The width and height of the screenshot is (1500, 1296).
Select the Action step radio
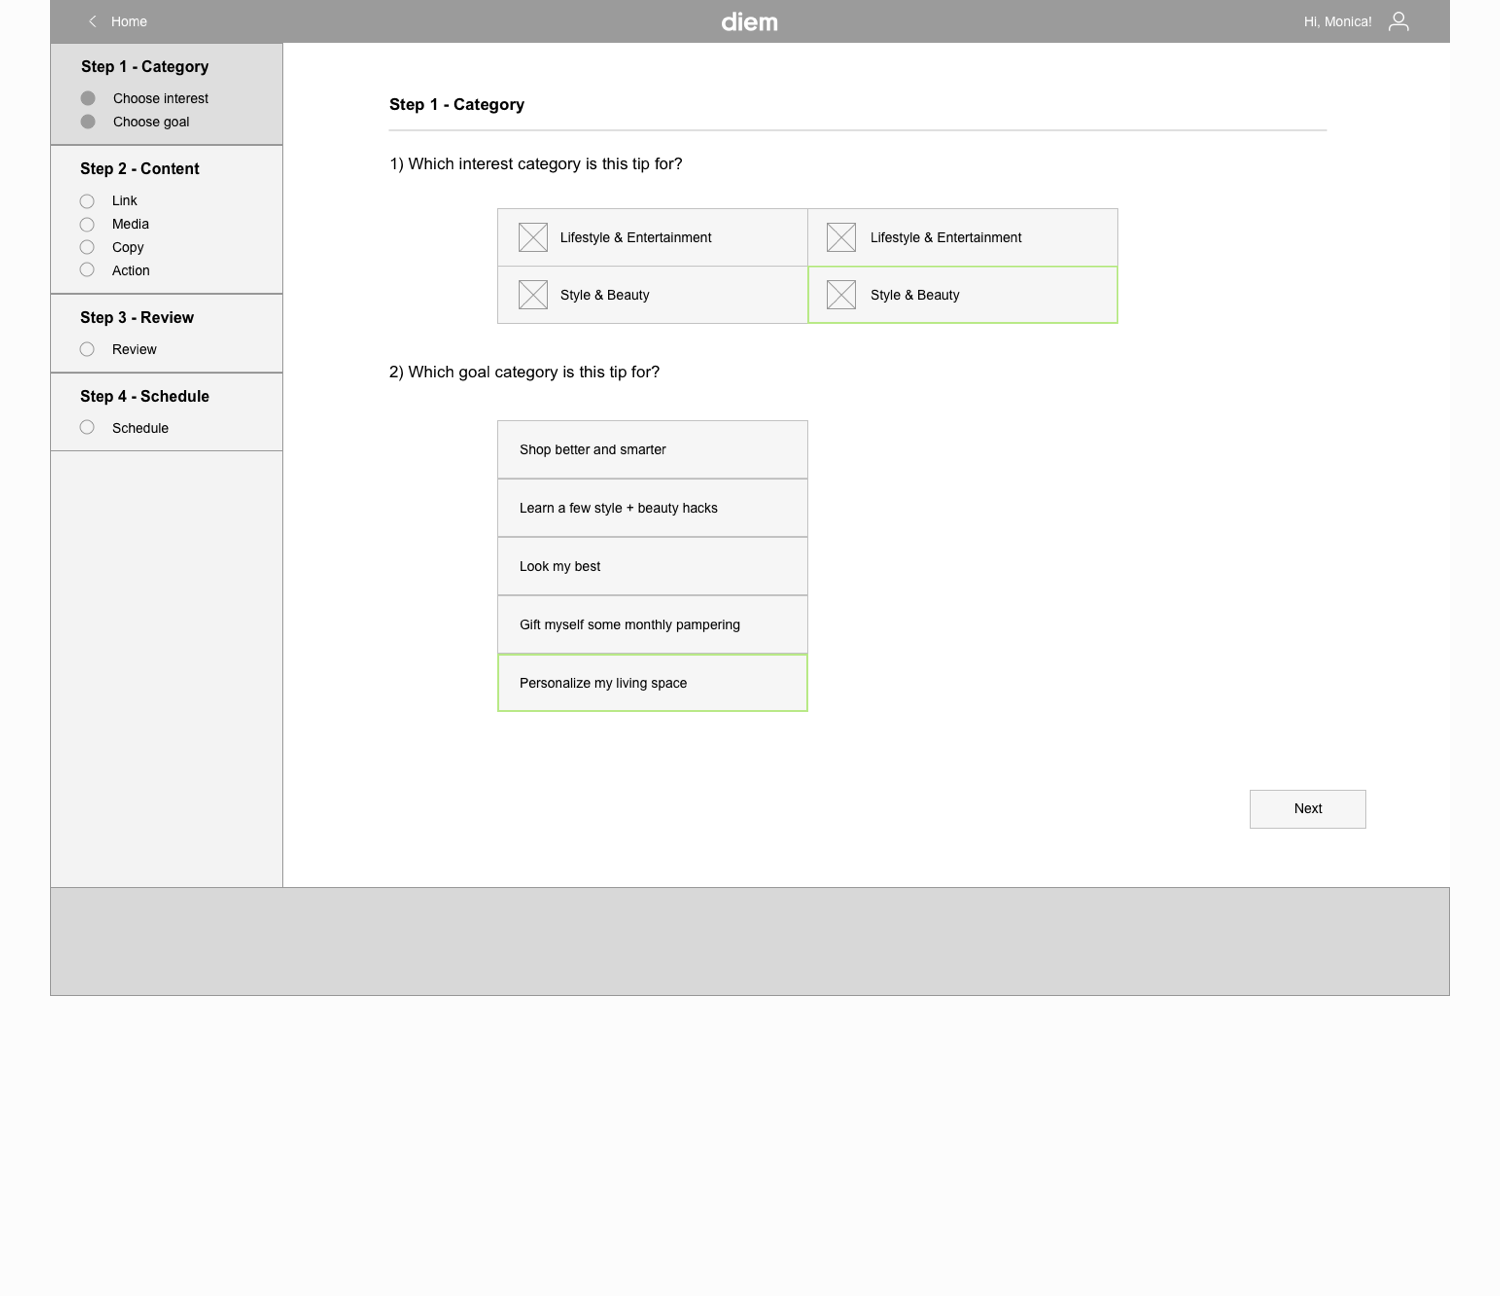tap(87, 270)
